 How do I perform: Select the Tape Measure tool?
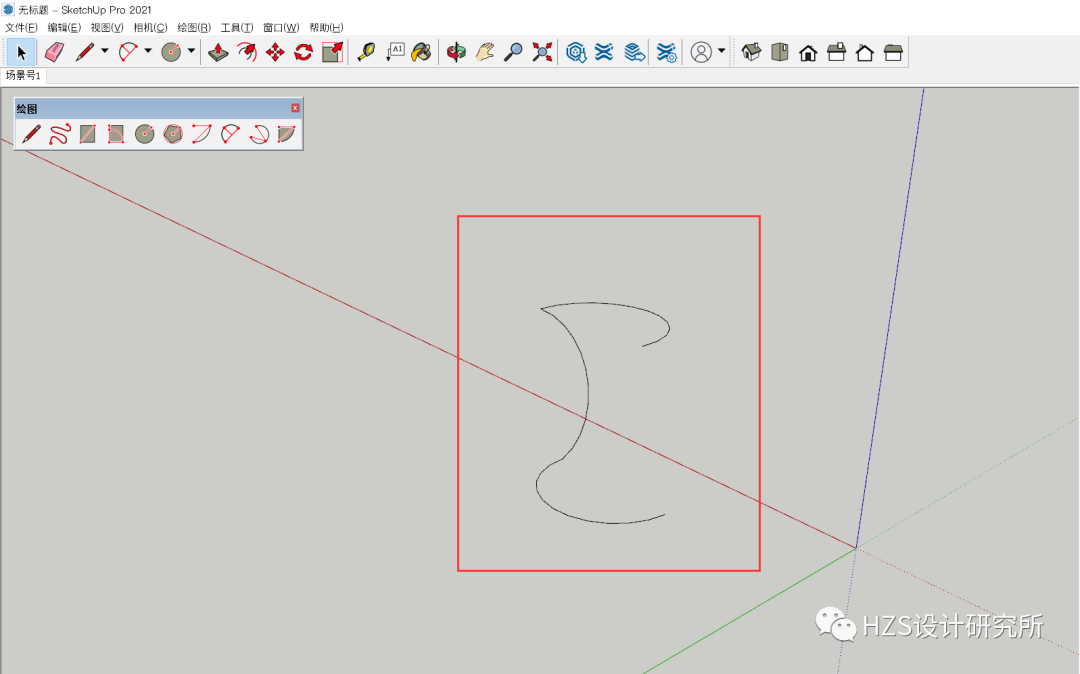pyautogui.click(x=366, y=52)
